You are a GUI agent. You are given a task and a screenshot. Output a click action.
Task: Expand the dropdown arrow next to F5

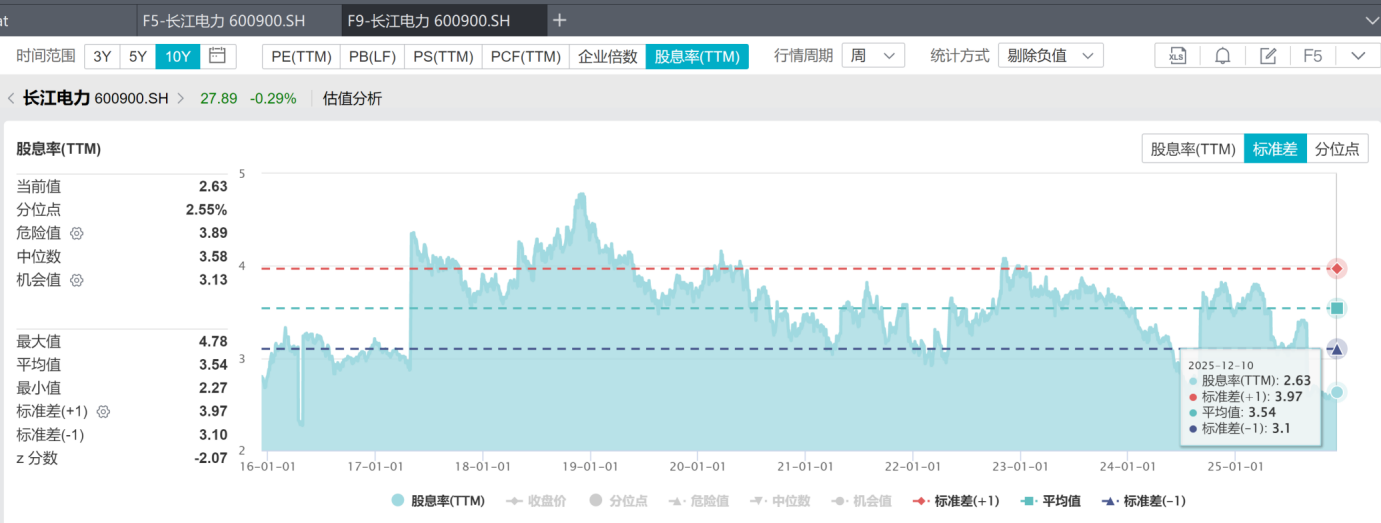coord(1358,56)
